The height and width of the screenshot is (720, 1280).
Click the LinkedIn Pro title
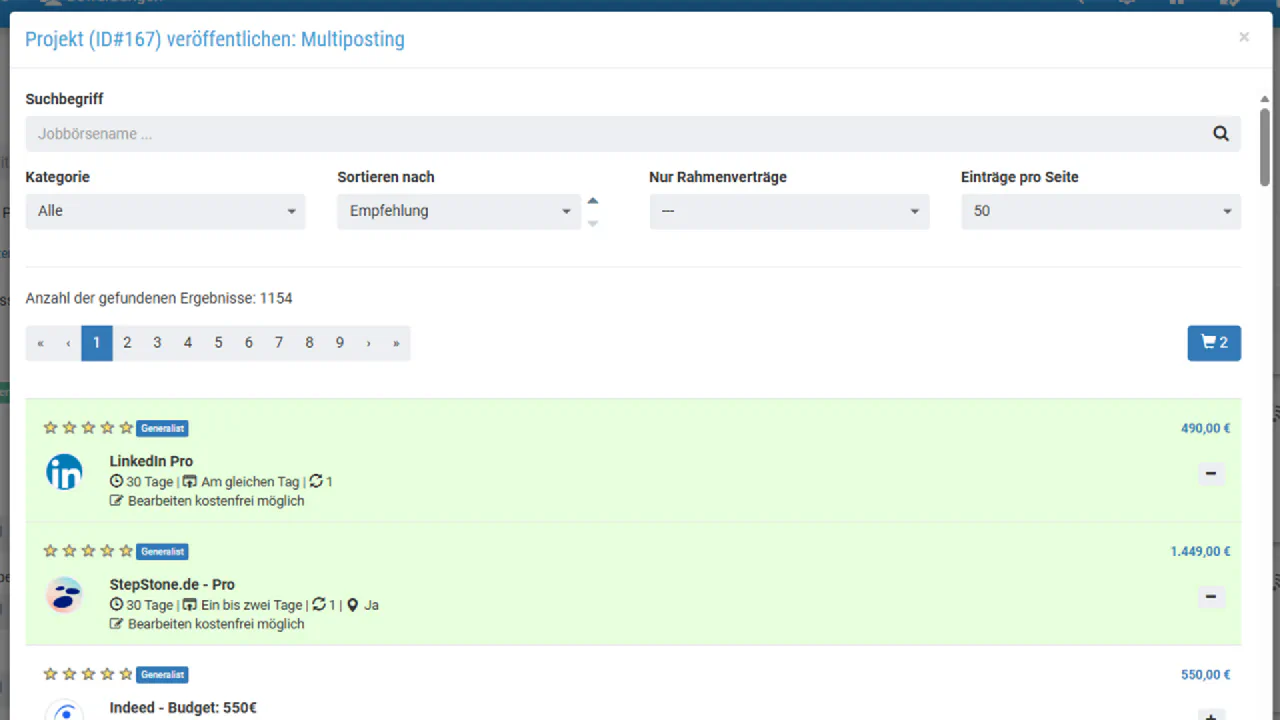point(151,461)
